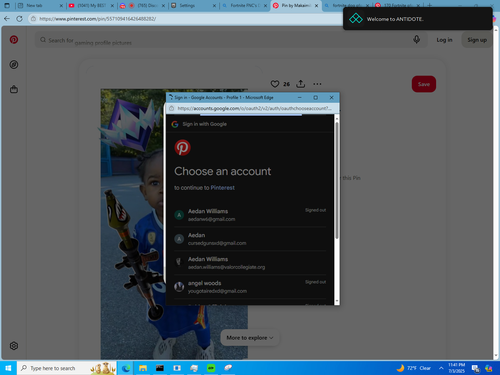Choose the aedanw6@gmail.com account
The width and height of the screenshot is (500, 375).
(x=250, y=215)
